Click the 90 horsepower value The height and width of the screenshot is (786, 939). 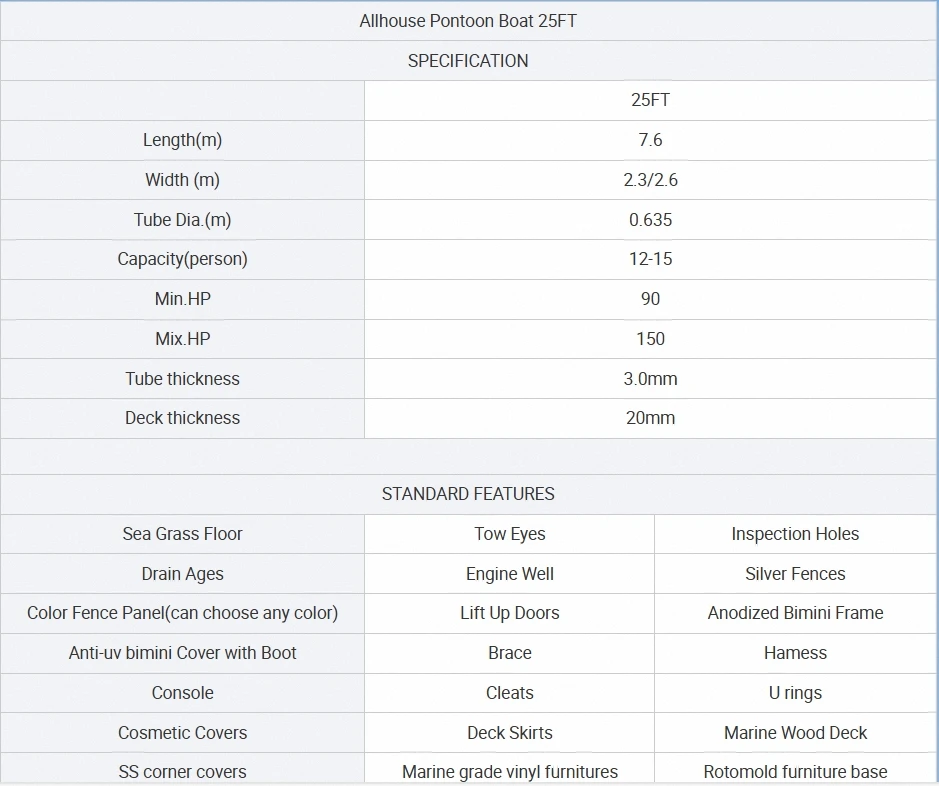(x=650, y=299)
